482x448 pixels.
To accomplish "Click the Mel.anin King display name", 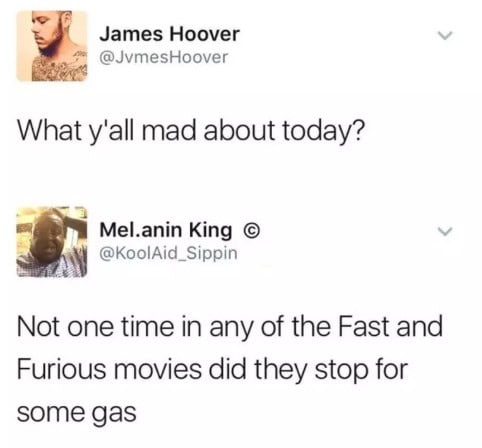I will 166,230.
